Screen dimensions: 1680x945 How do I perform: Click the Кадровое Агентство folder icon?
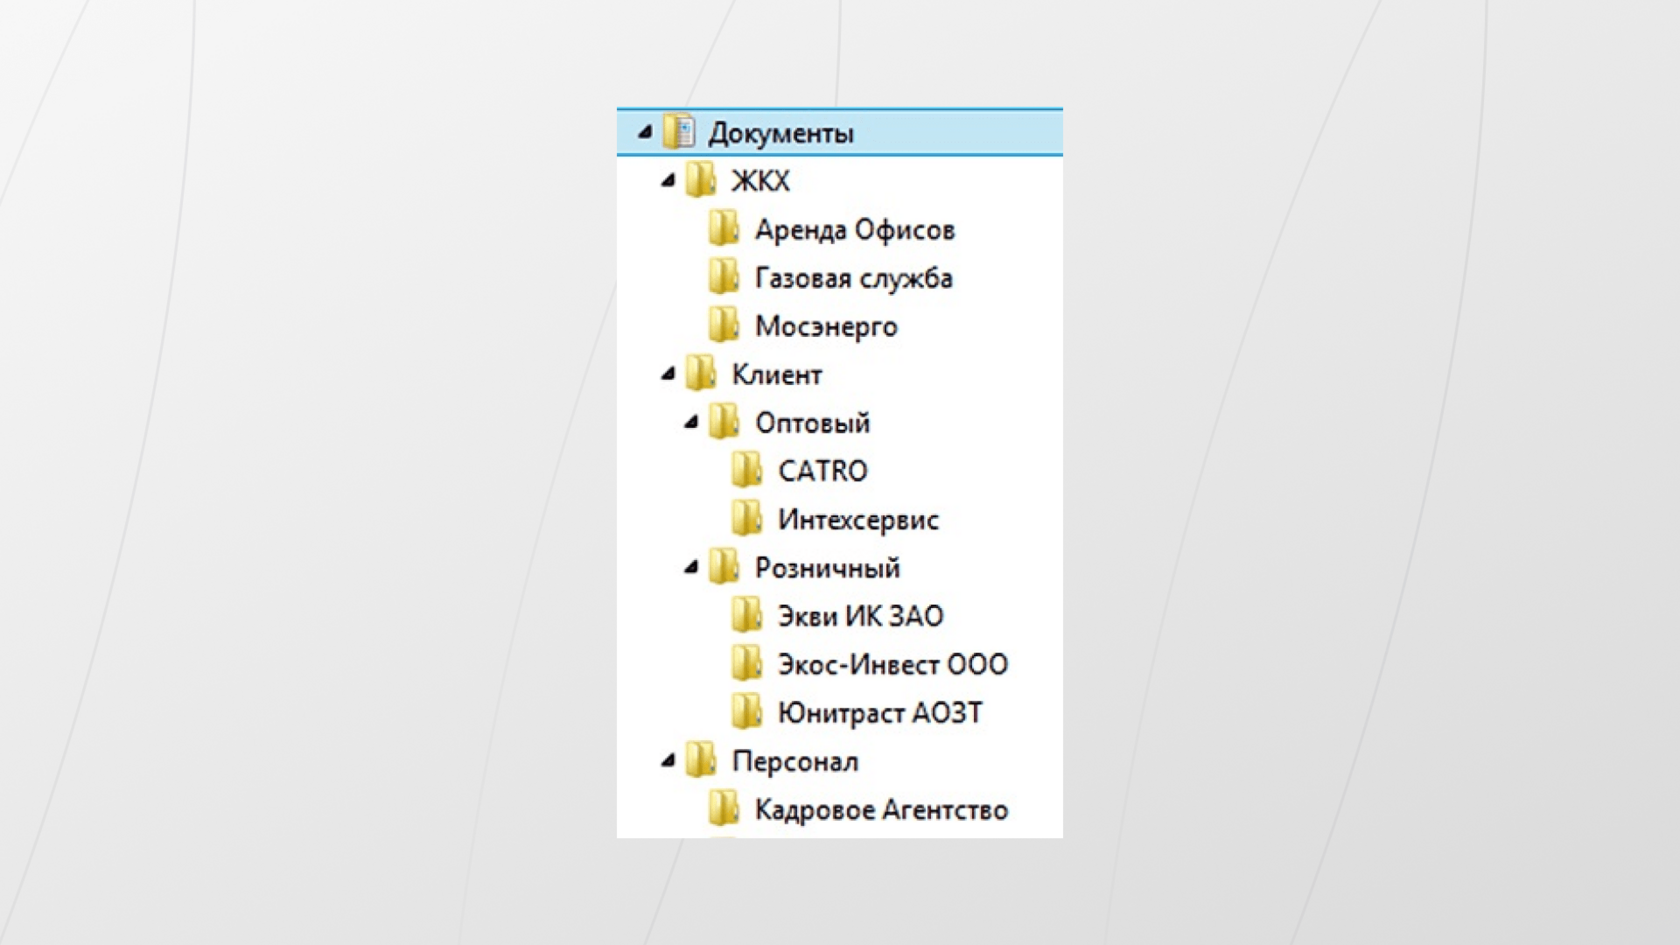coord(724,809)
